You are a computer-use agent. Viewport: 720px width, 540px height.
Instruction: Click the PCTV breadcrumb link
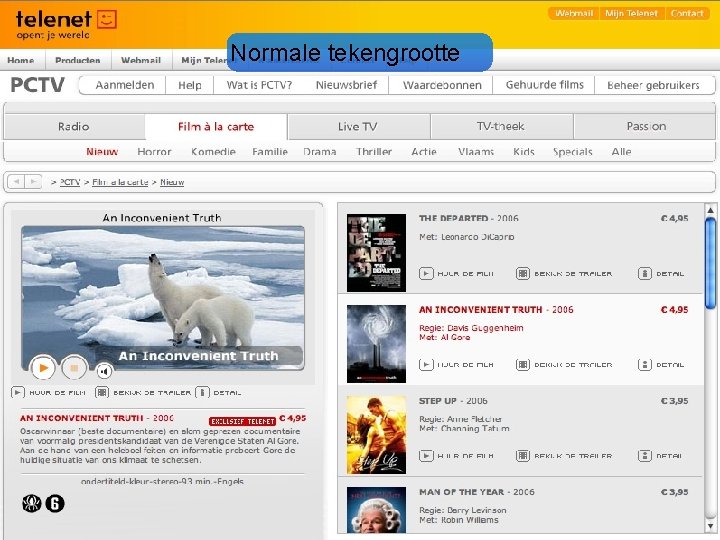click(70, 182)
